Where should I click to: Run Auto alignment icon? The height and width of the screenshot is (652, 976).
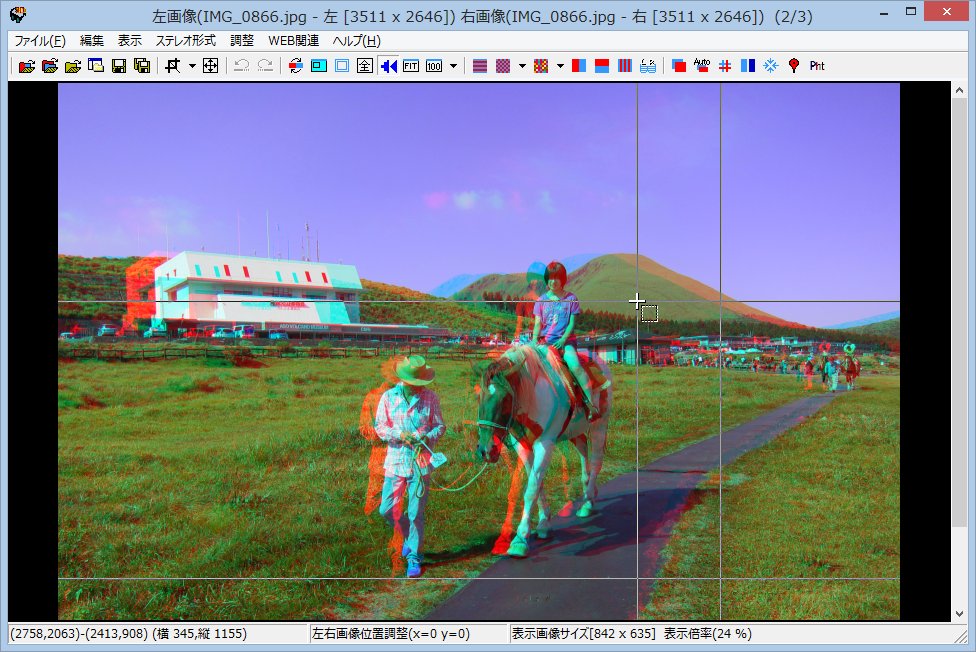click(x=702, y=66)
